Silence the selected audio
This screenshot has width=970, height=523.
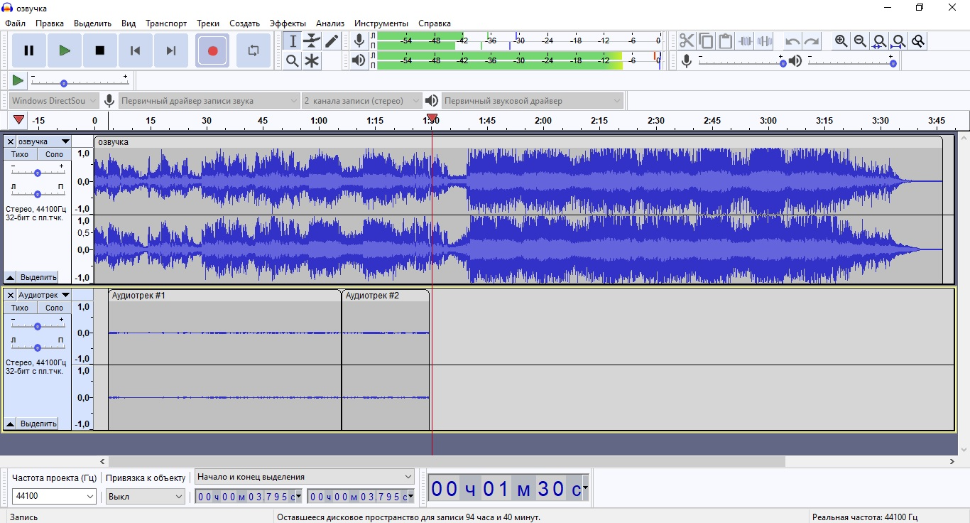point(765,41)
